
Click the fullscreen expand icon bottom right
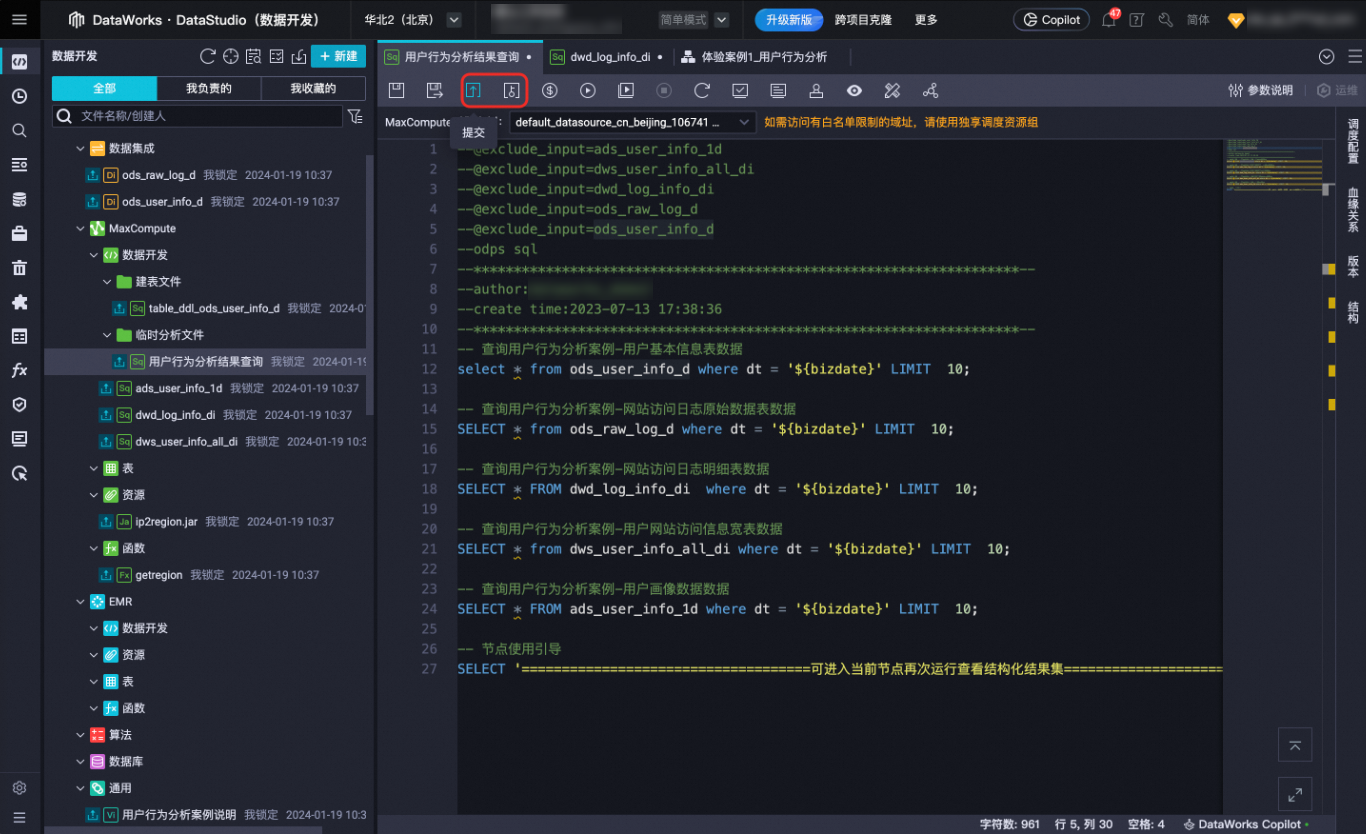1295,794
